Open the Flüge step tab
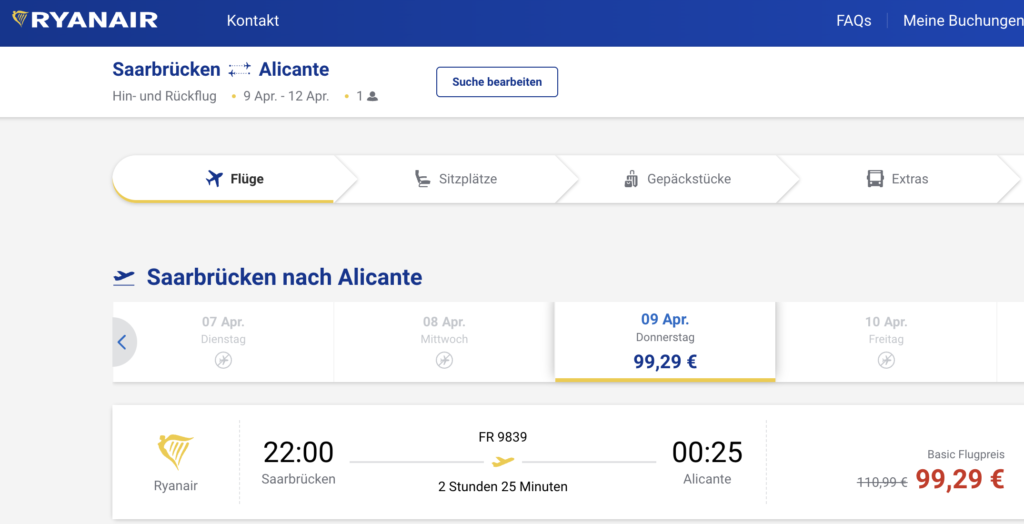 click(234, 179)
